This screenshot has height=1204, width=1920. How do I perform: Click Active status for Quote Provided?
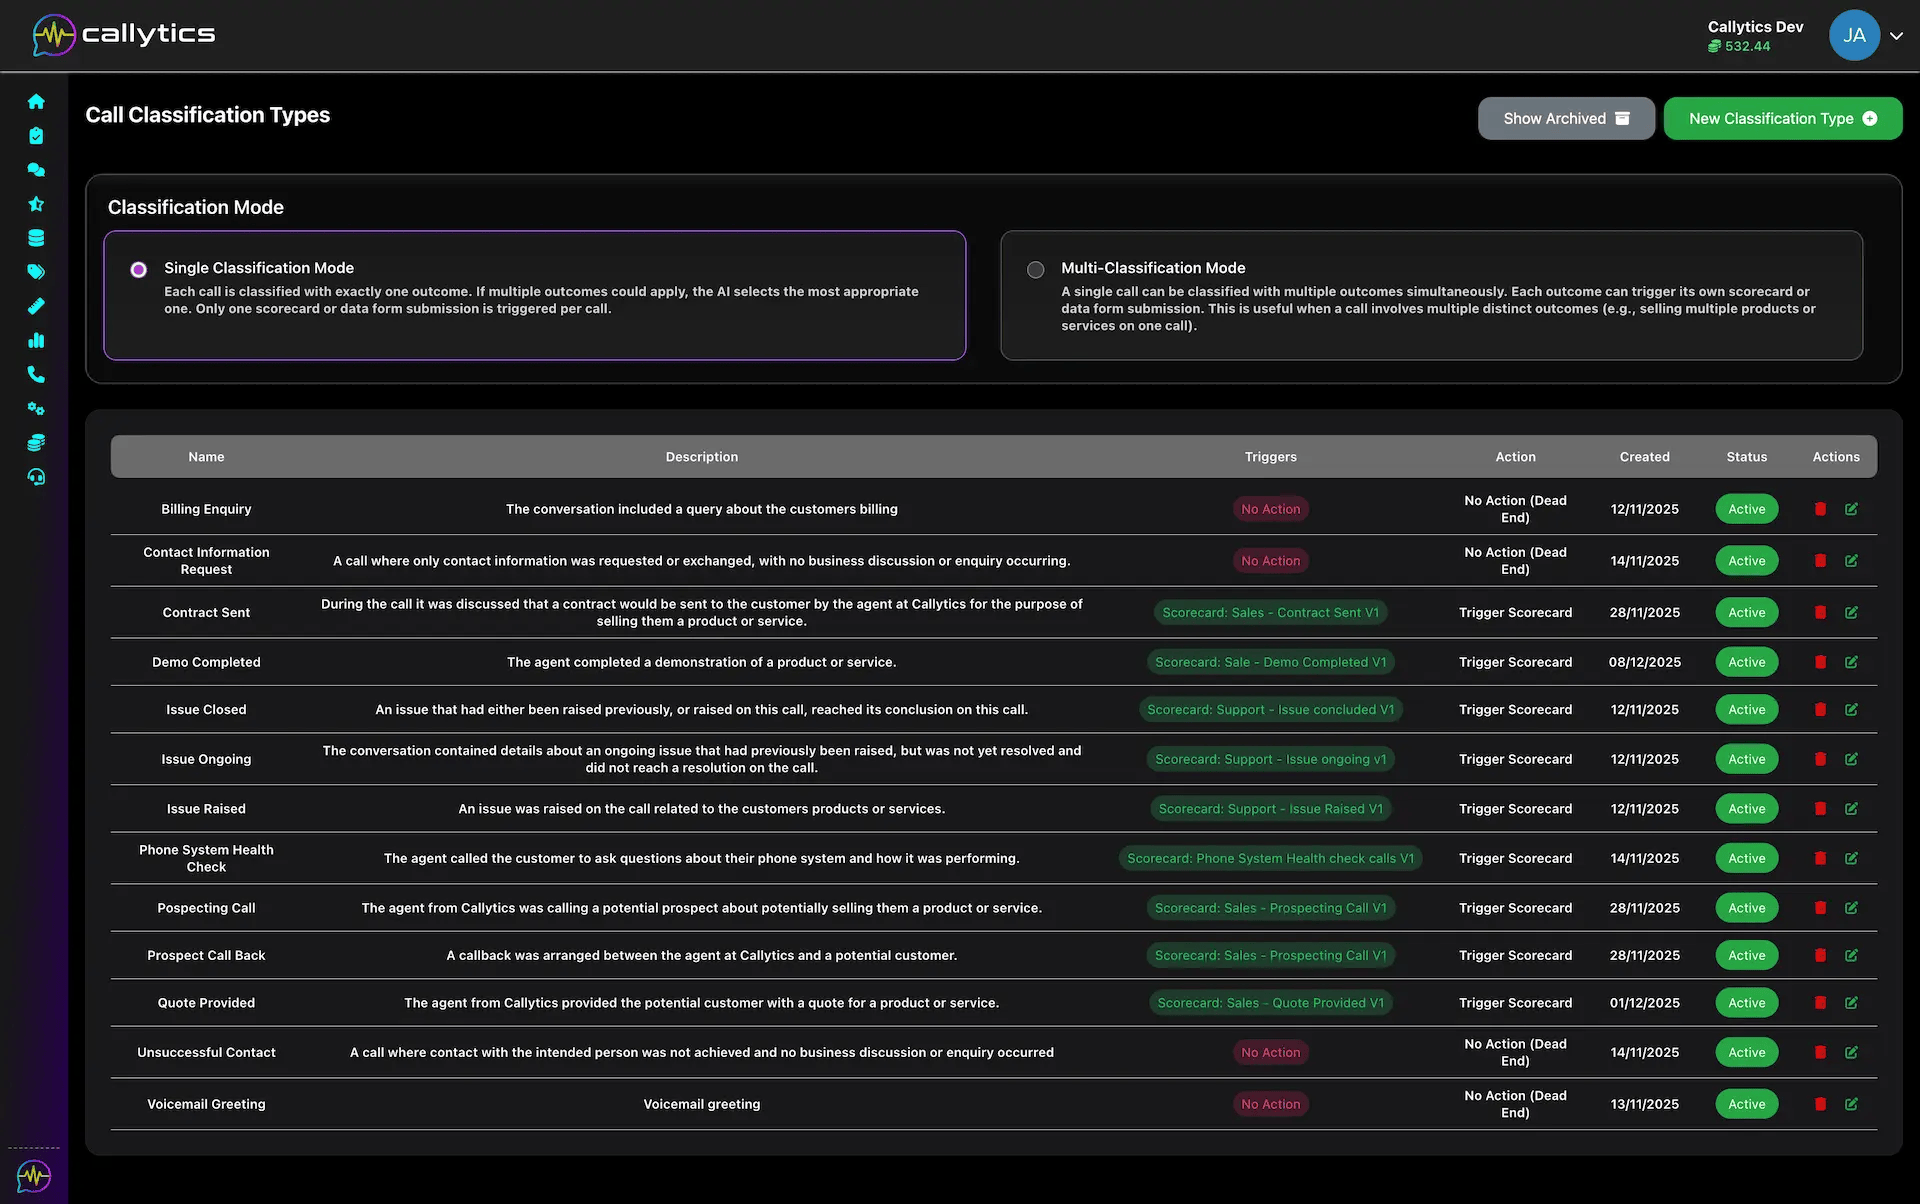(1746, 1002)
